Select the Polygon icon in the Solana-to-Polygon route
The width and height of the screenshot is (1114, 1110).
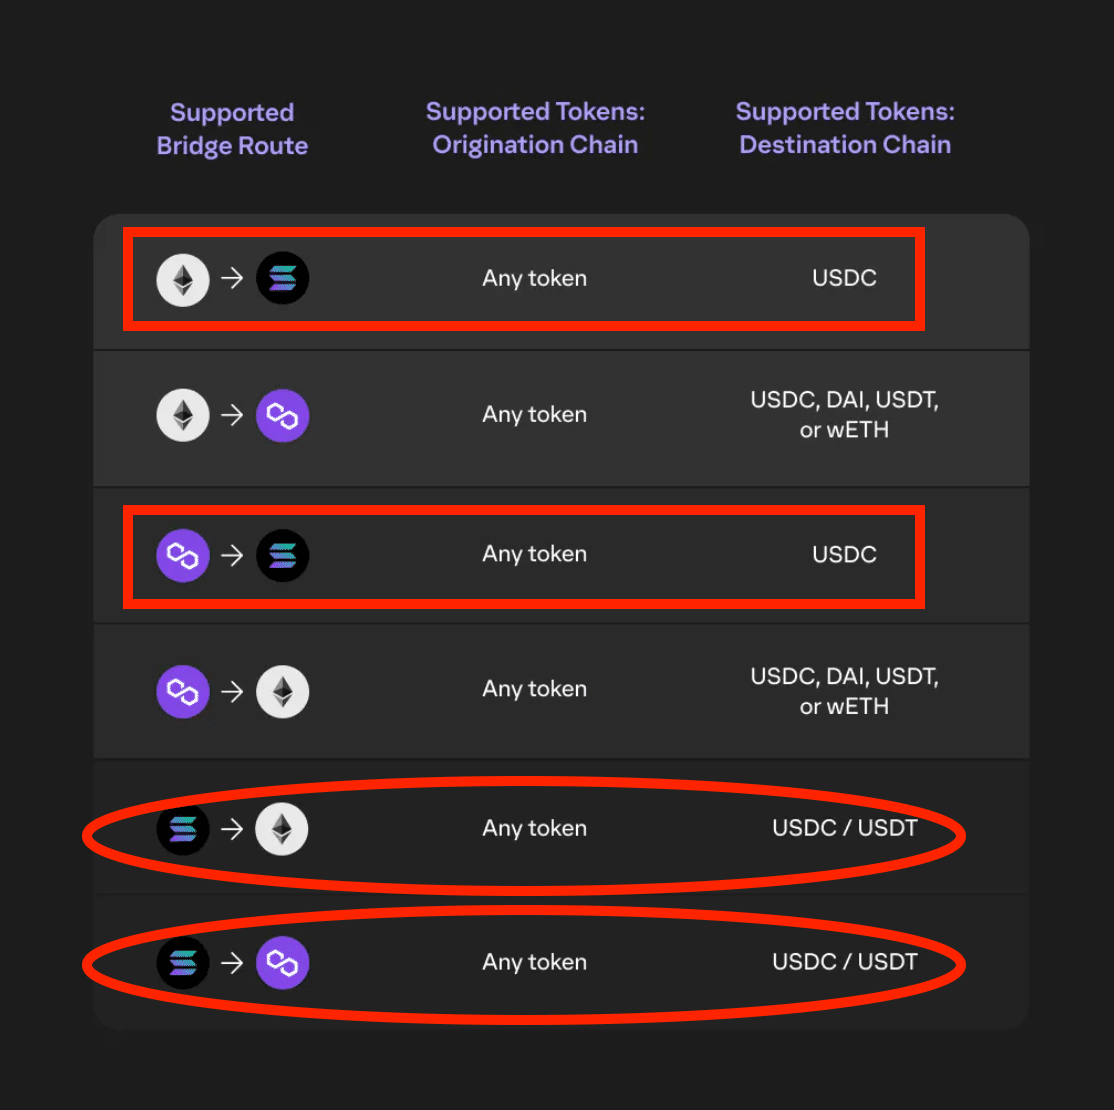pyautogui.click(x=283, y=963)
